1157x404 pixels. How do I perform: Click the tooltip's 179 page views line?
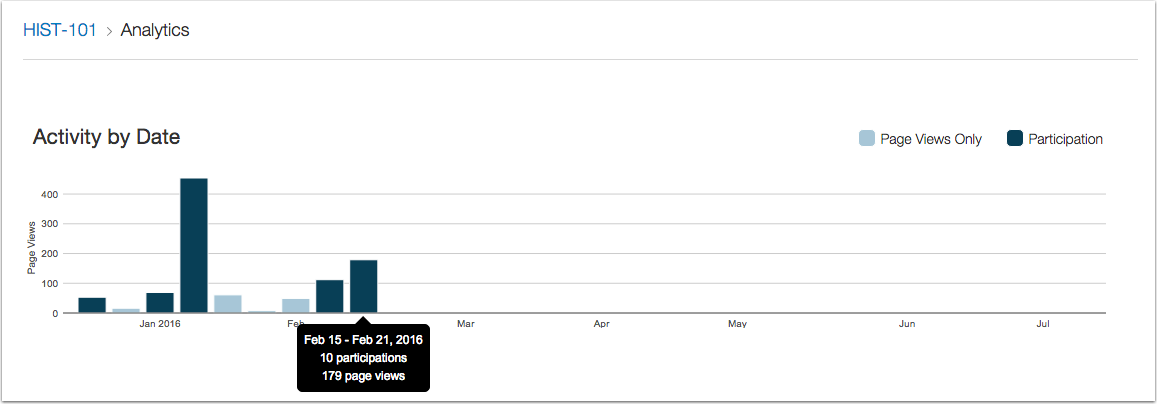click(x=364, y=376)
